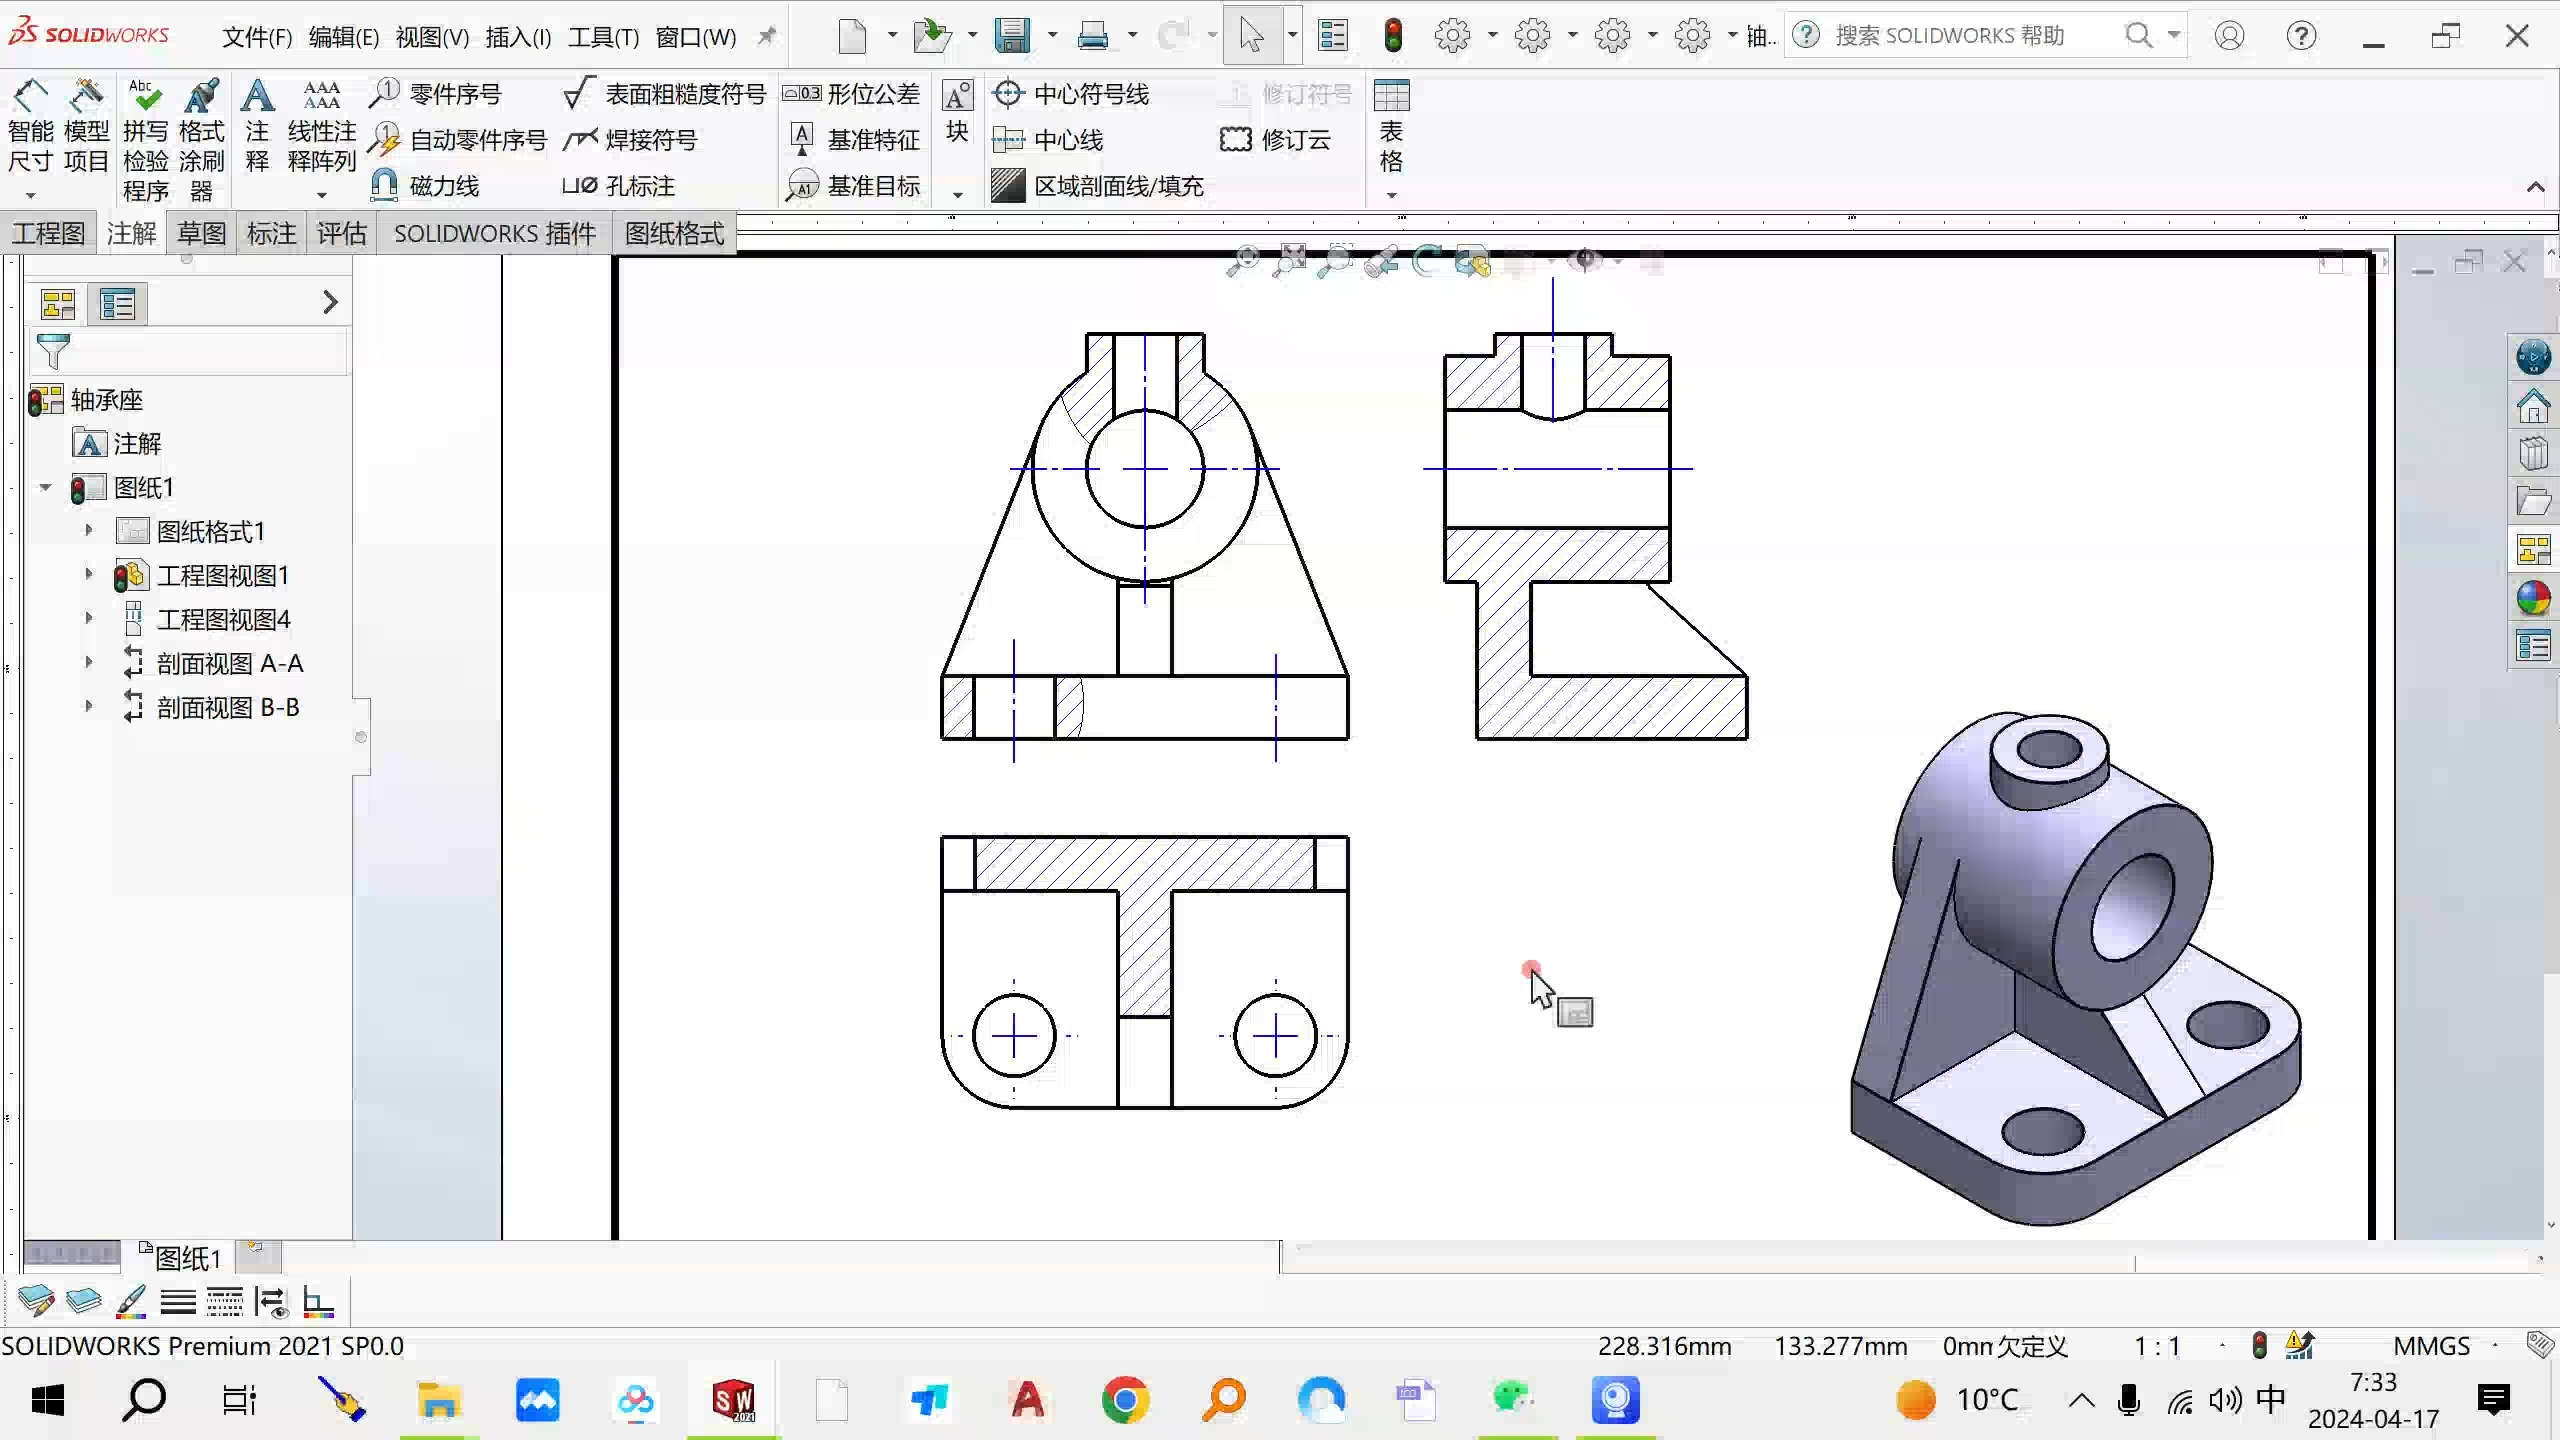Open Geometric Tolerance (形位公差)
Screen dimensions: 2560x1440
(851, 94)
